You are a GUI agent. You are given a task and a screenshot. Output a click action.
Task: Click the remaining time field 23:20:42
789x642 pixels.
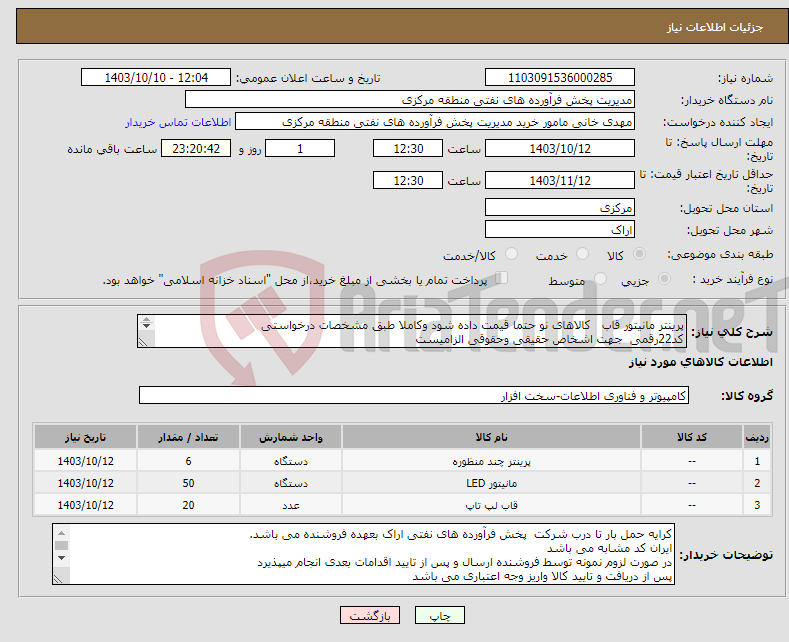coord(196,148)
